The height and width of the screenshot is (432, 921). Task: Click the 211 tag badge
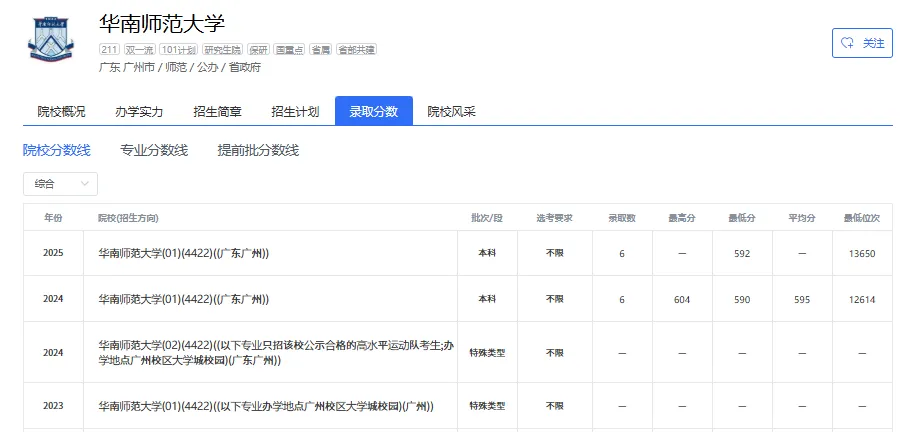108,49
